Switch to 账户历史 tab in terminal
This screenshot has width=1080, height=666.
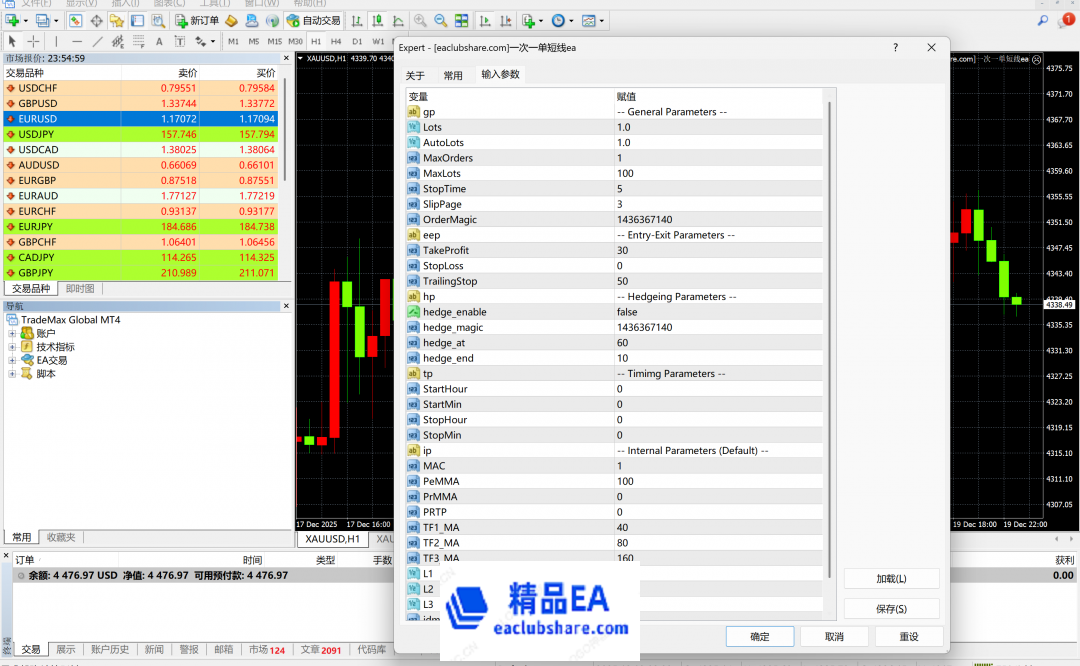110,649
